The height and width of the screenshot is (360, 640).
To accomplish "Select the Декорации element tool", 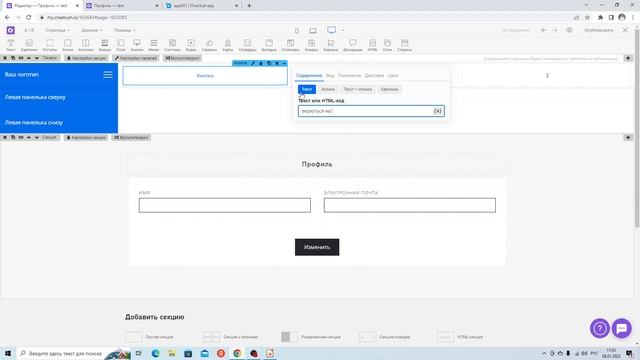I will tap(353, 45).
